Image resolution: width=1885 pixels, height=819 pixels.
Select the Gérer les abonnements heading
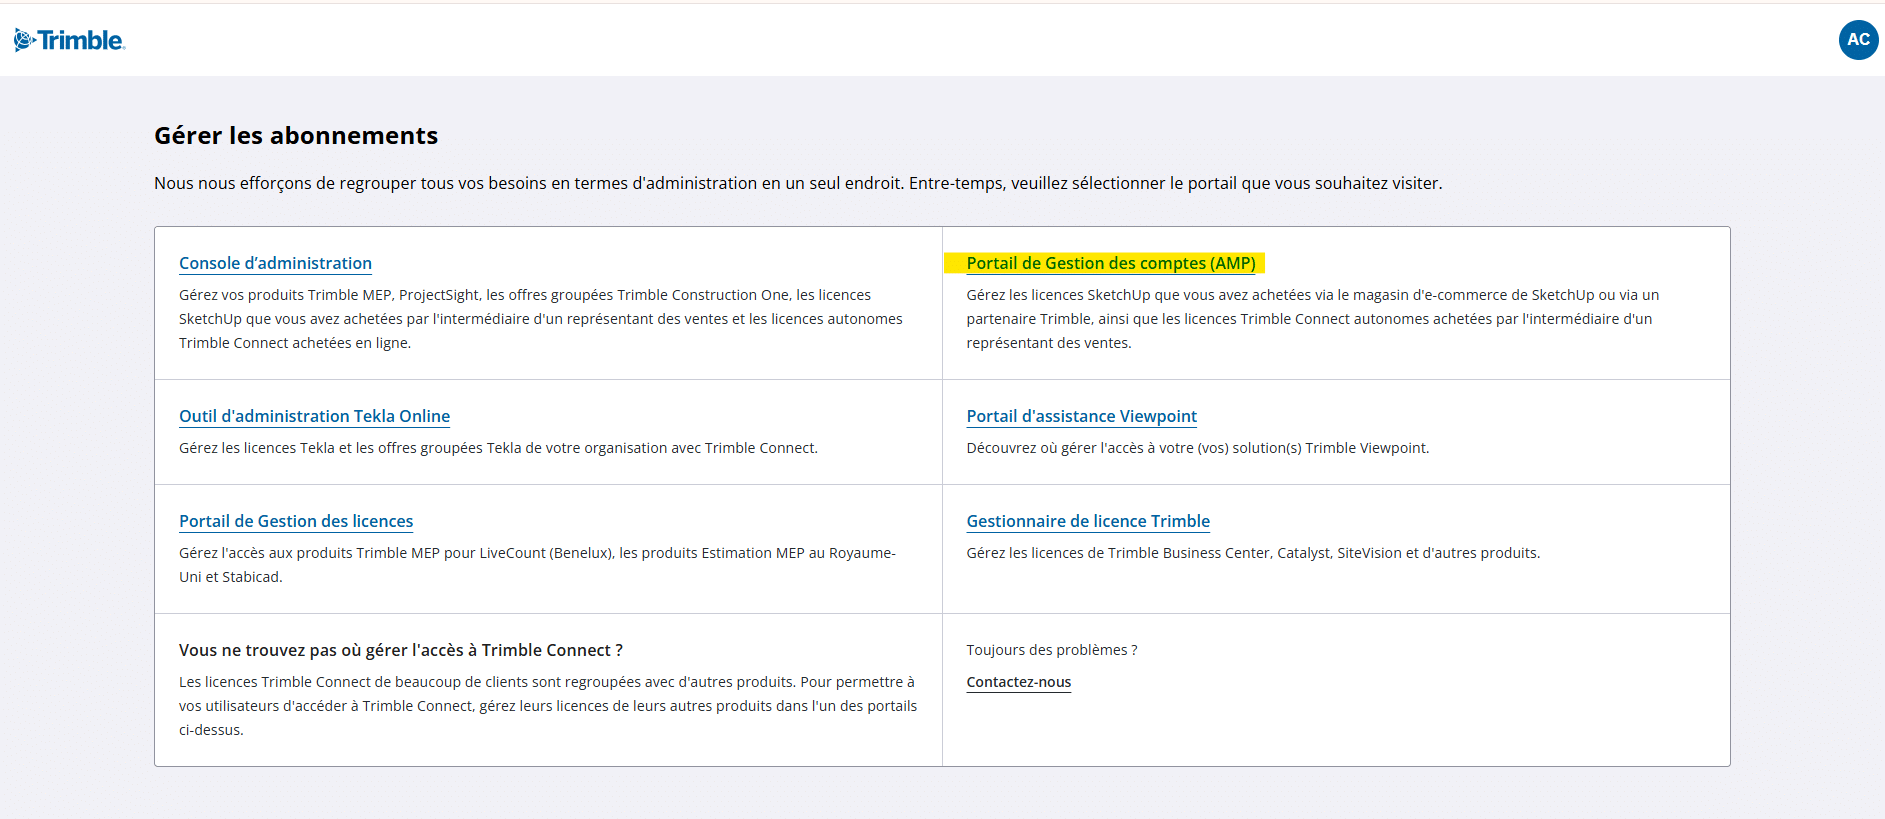[296, 135]
